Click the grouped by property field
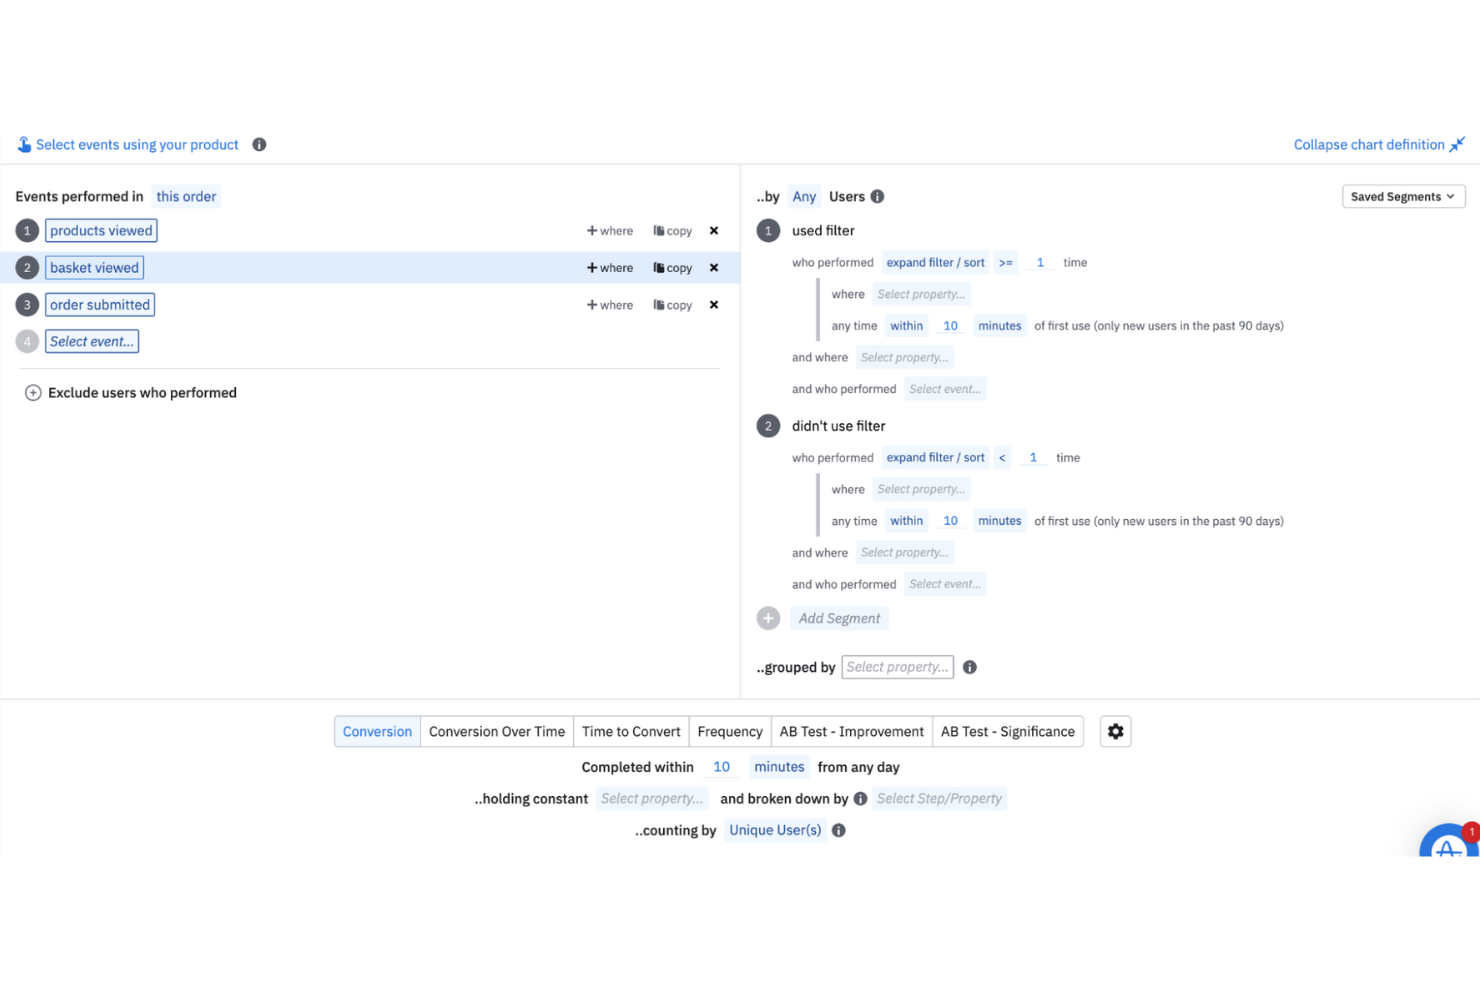 tap(897, 667)
